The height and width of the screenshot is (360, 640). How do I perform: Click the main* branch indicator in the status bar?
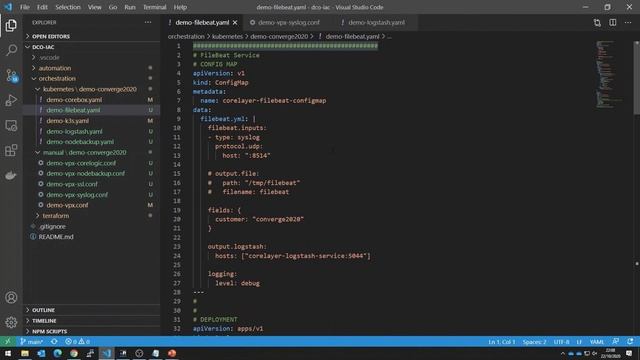(31, 342)
